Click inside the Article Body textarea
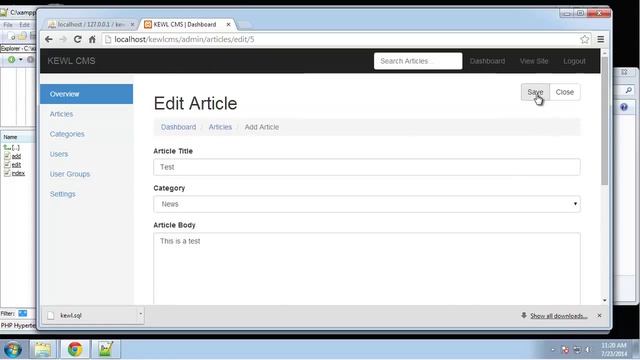 pyautogui.click(x=367, y=268)
